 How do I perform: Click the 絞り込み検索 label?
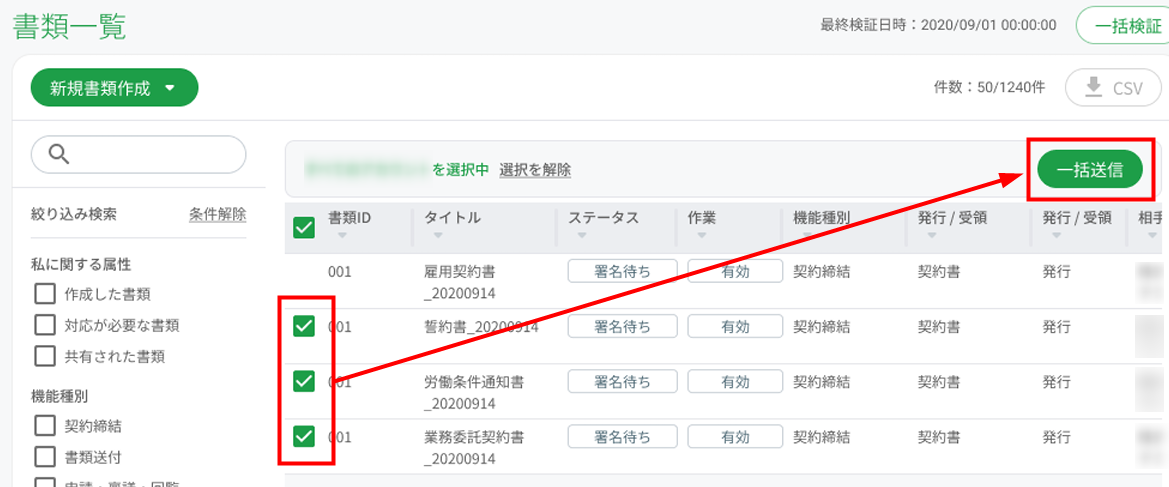click(74, 215)
